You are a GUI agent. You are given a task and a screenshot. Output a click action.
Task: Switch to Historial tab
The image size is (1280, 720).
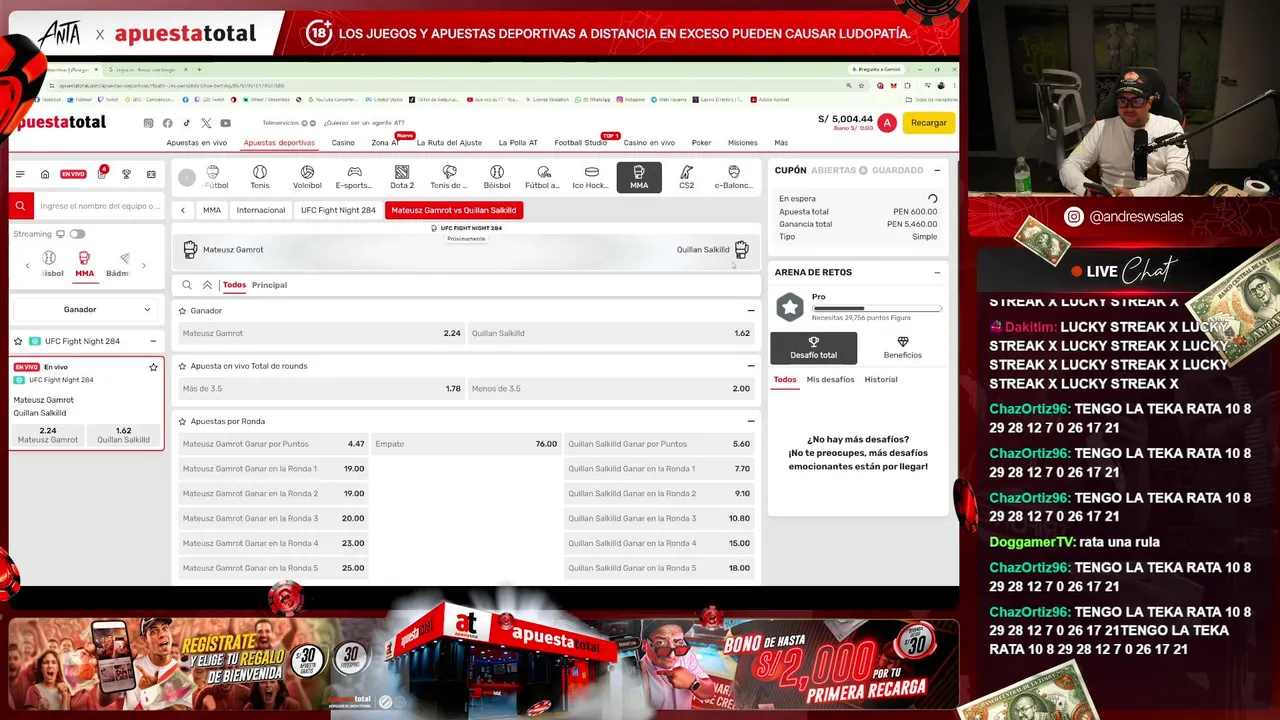[881, 380]
